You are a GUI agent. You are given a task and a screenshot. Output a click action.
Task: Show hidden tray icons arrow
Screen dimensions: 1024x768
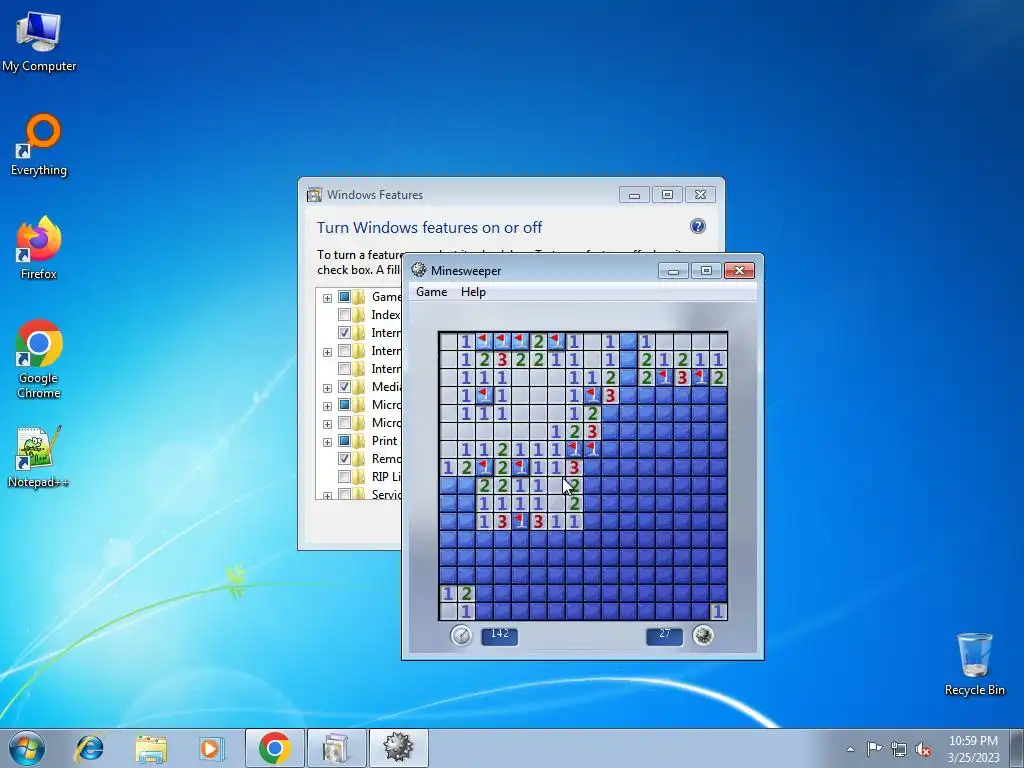(x=850, y=749)
